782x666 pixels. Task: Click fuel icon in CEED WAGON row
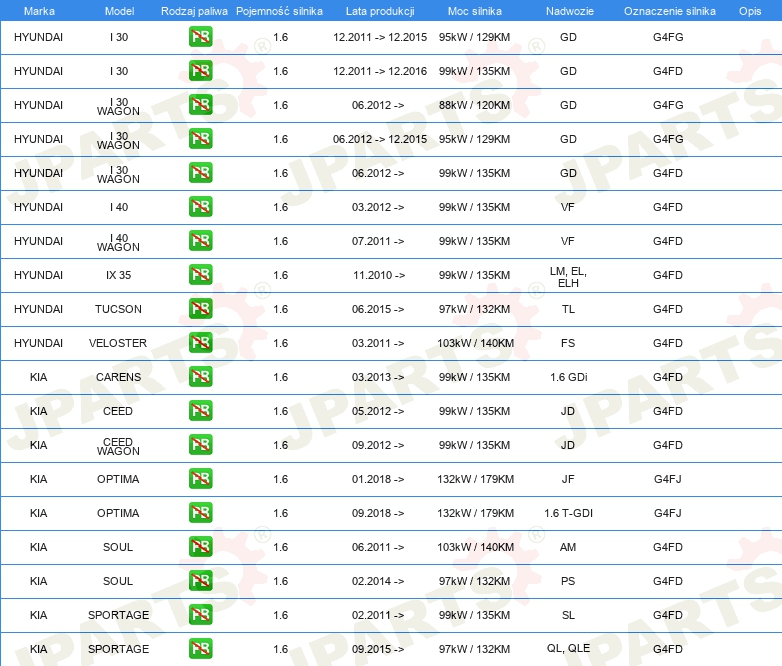200,444
